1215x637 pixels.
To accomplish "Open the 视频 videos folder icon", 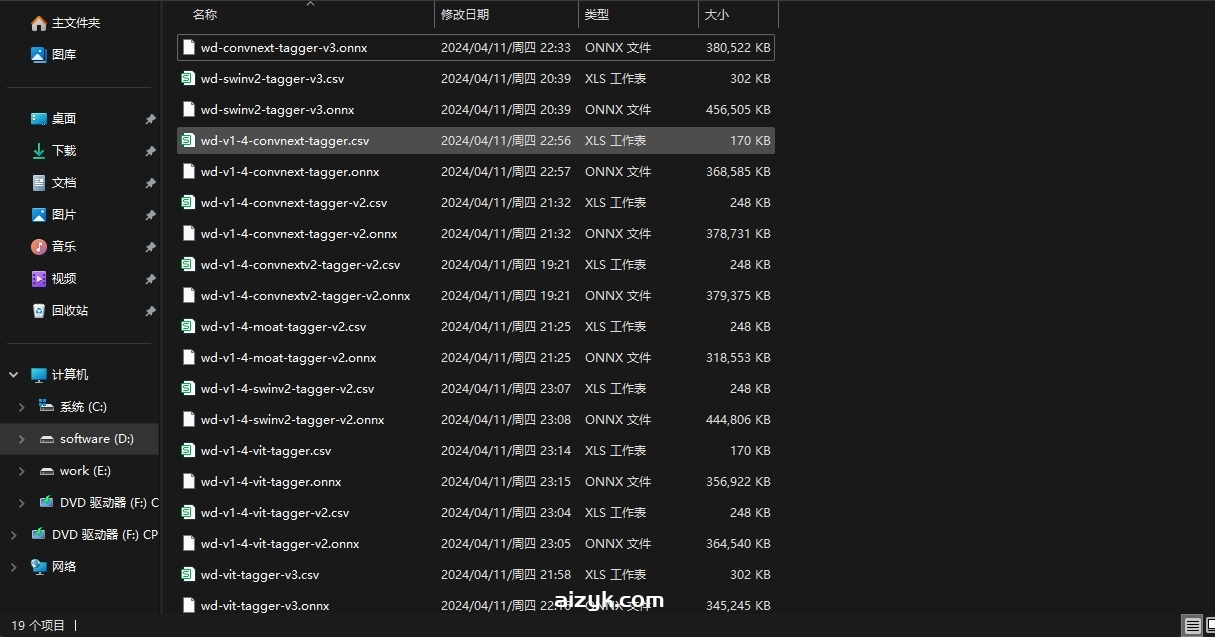I will tap(39, 279).
